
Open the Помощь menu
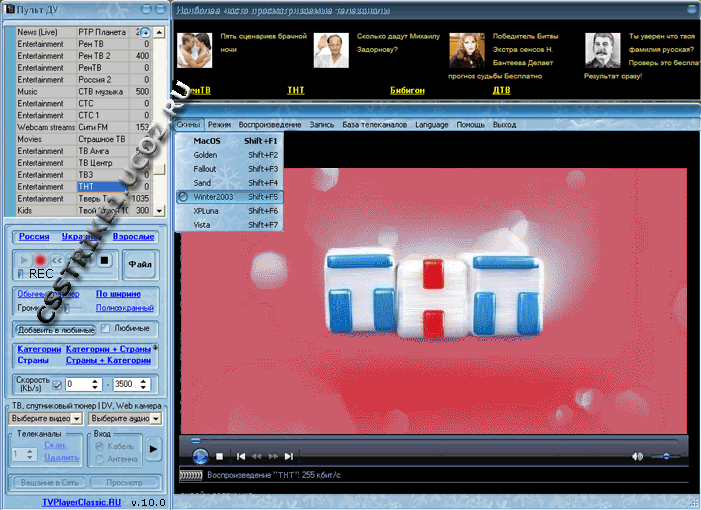point(470,125)
